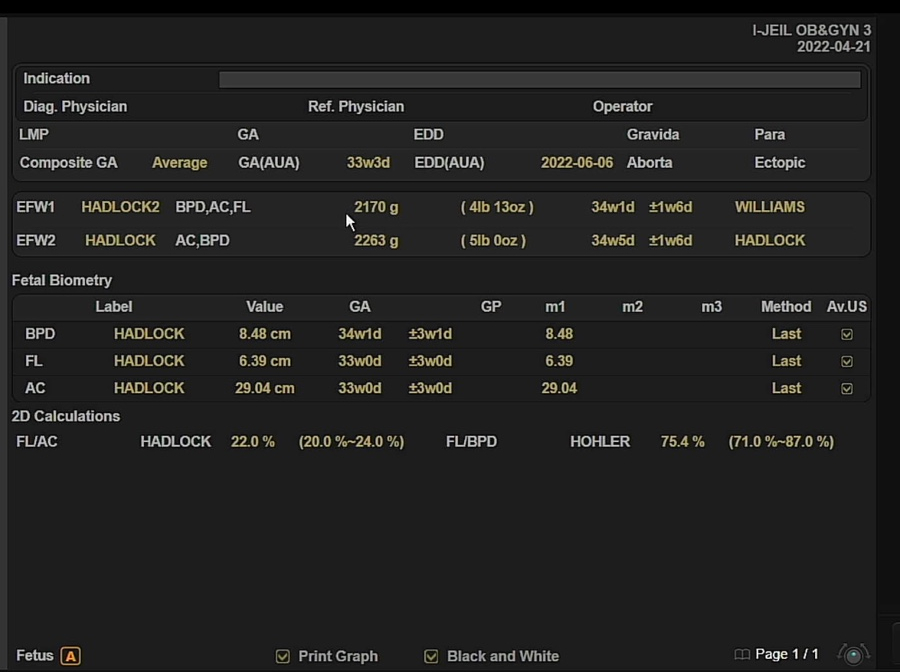Click the EFW2 parameters AC,BPD
The image size is (900, 672).
202,240
